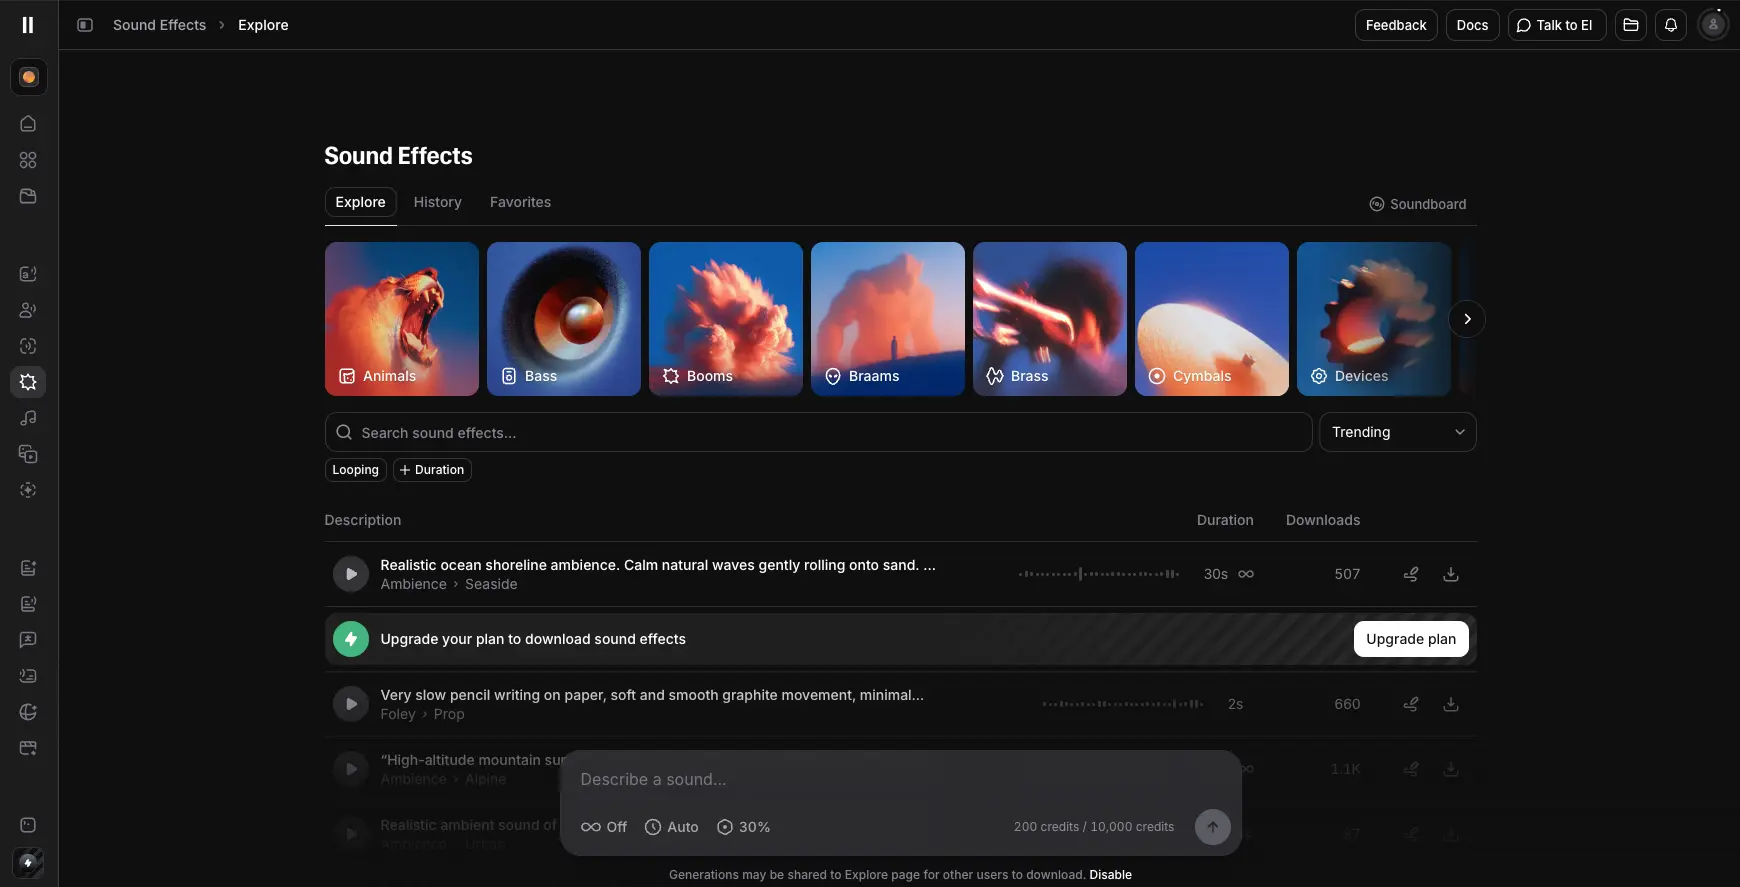Open Text to Speech sidebar icon

pyautogui.click(x=28, y=274)
